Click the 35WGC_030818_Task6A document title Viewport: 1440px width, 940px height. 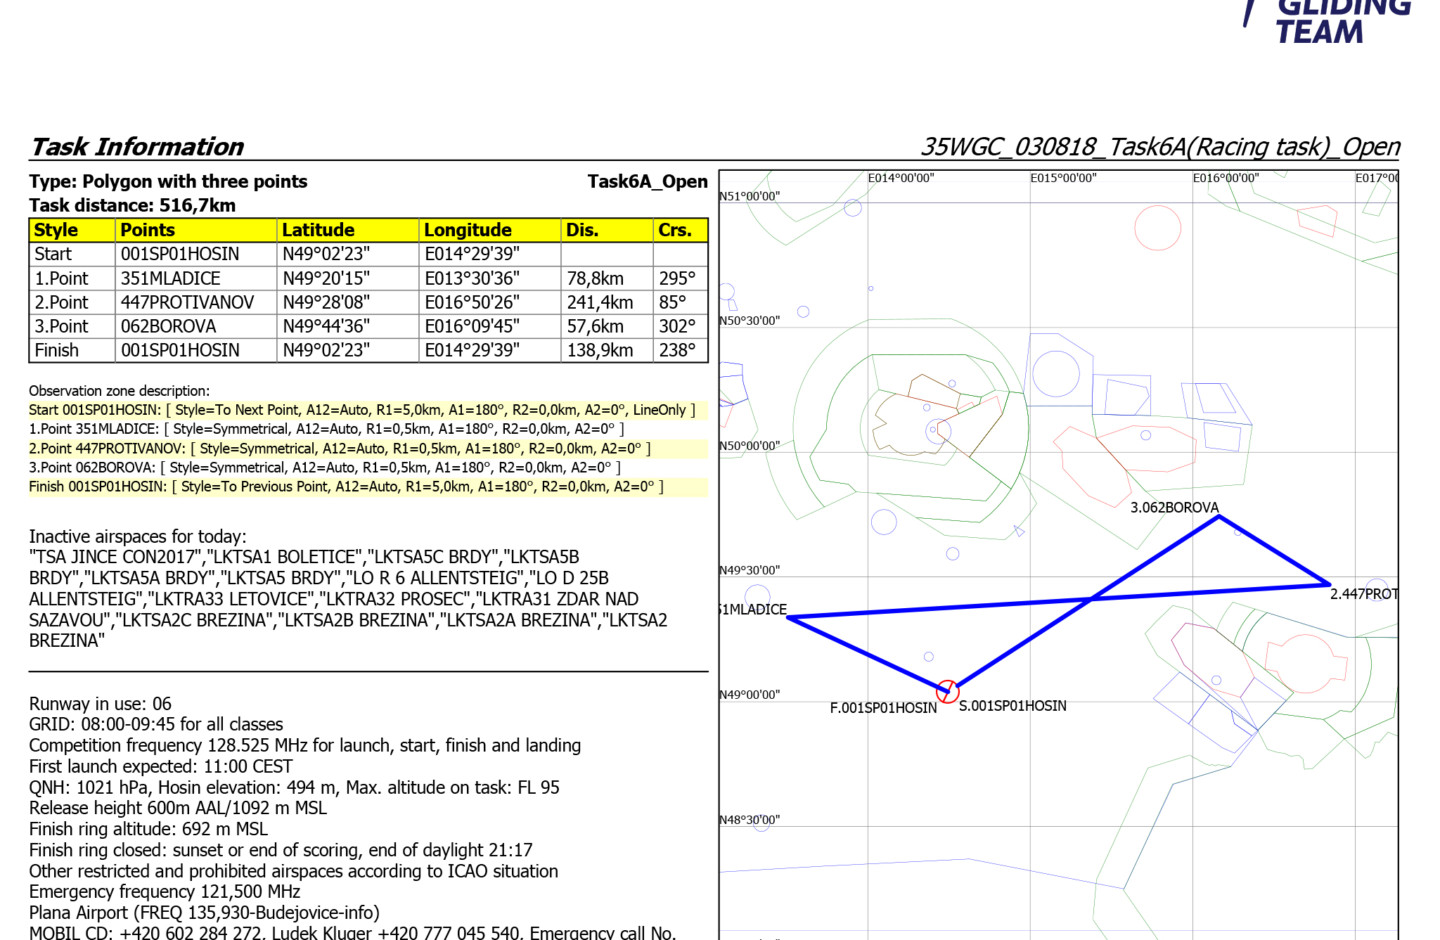click(1160, 147)
